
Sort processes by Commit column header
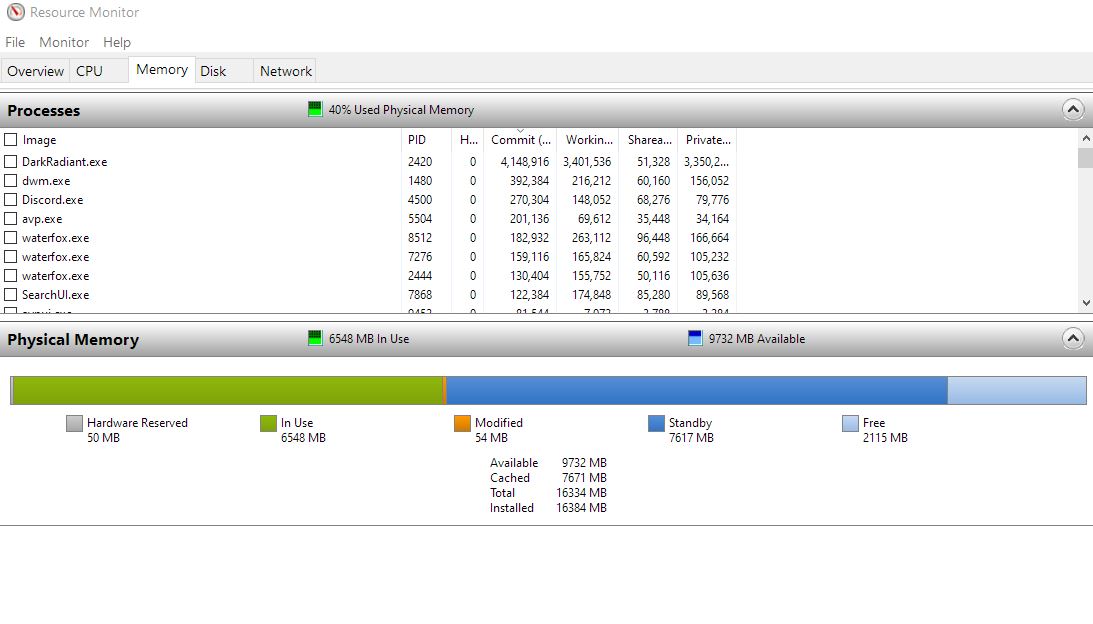pos(520,140)
